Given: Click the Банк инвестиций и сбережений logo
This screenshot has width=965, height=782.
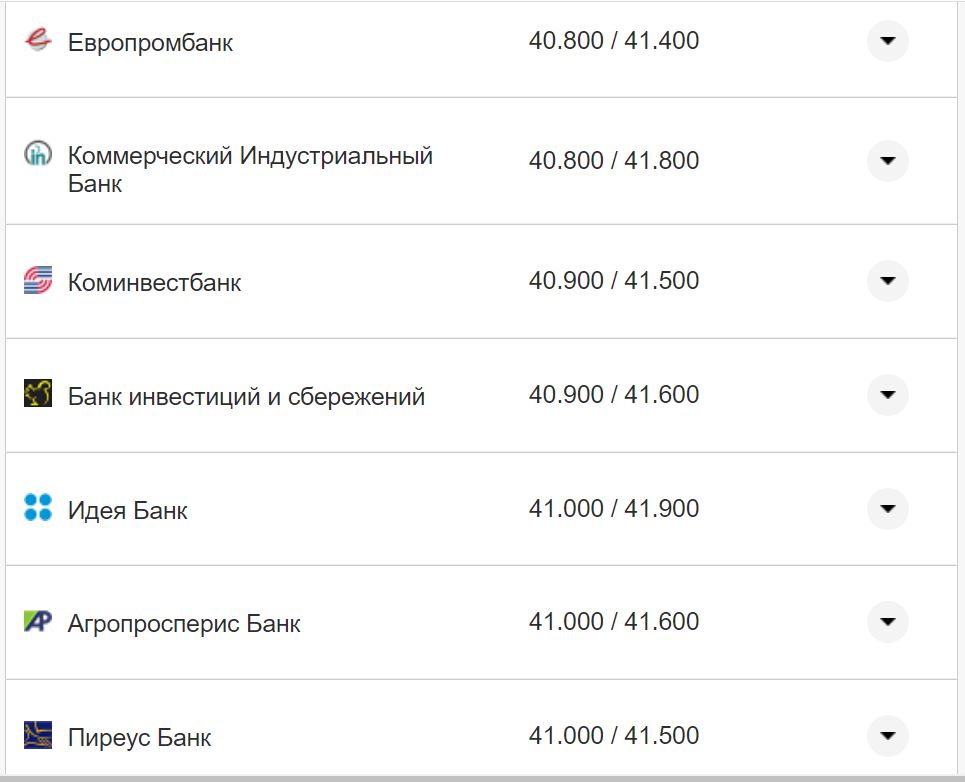Looking at the screenshot, I should pos(38,394).
